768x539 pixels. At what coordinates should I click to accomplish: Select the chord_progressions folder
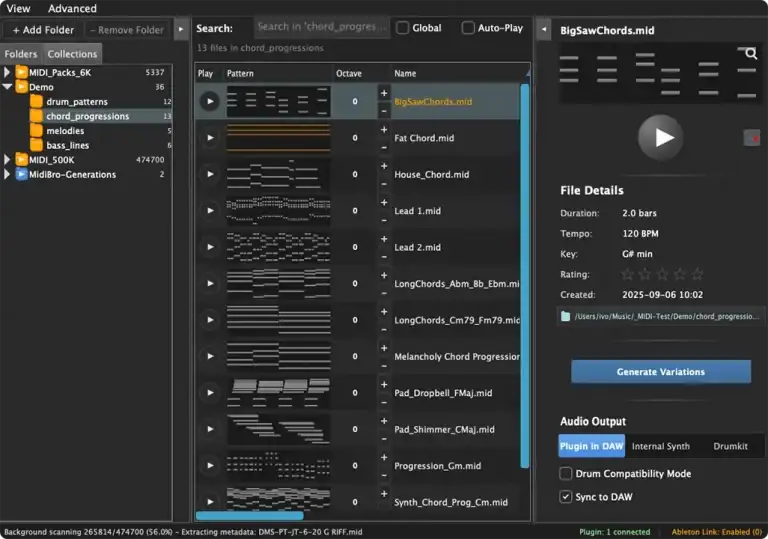[88, 116]
